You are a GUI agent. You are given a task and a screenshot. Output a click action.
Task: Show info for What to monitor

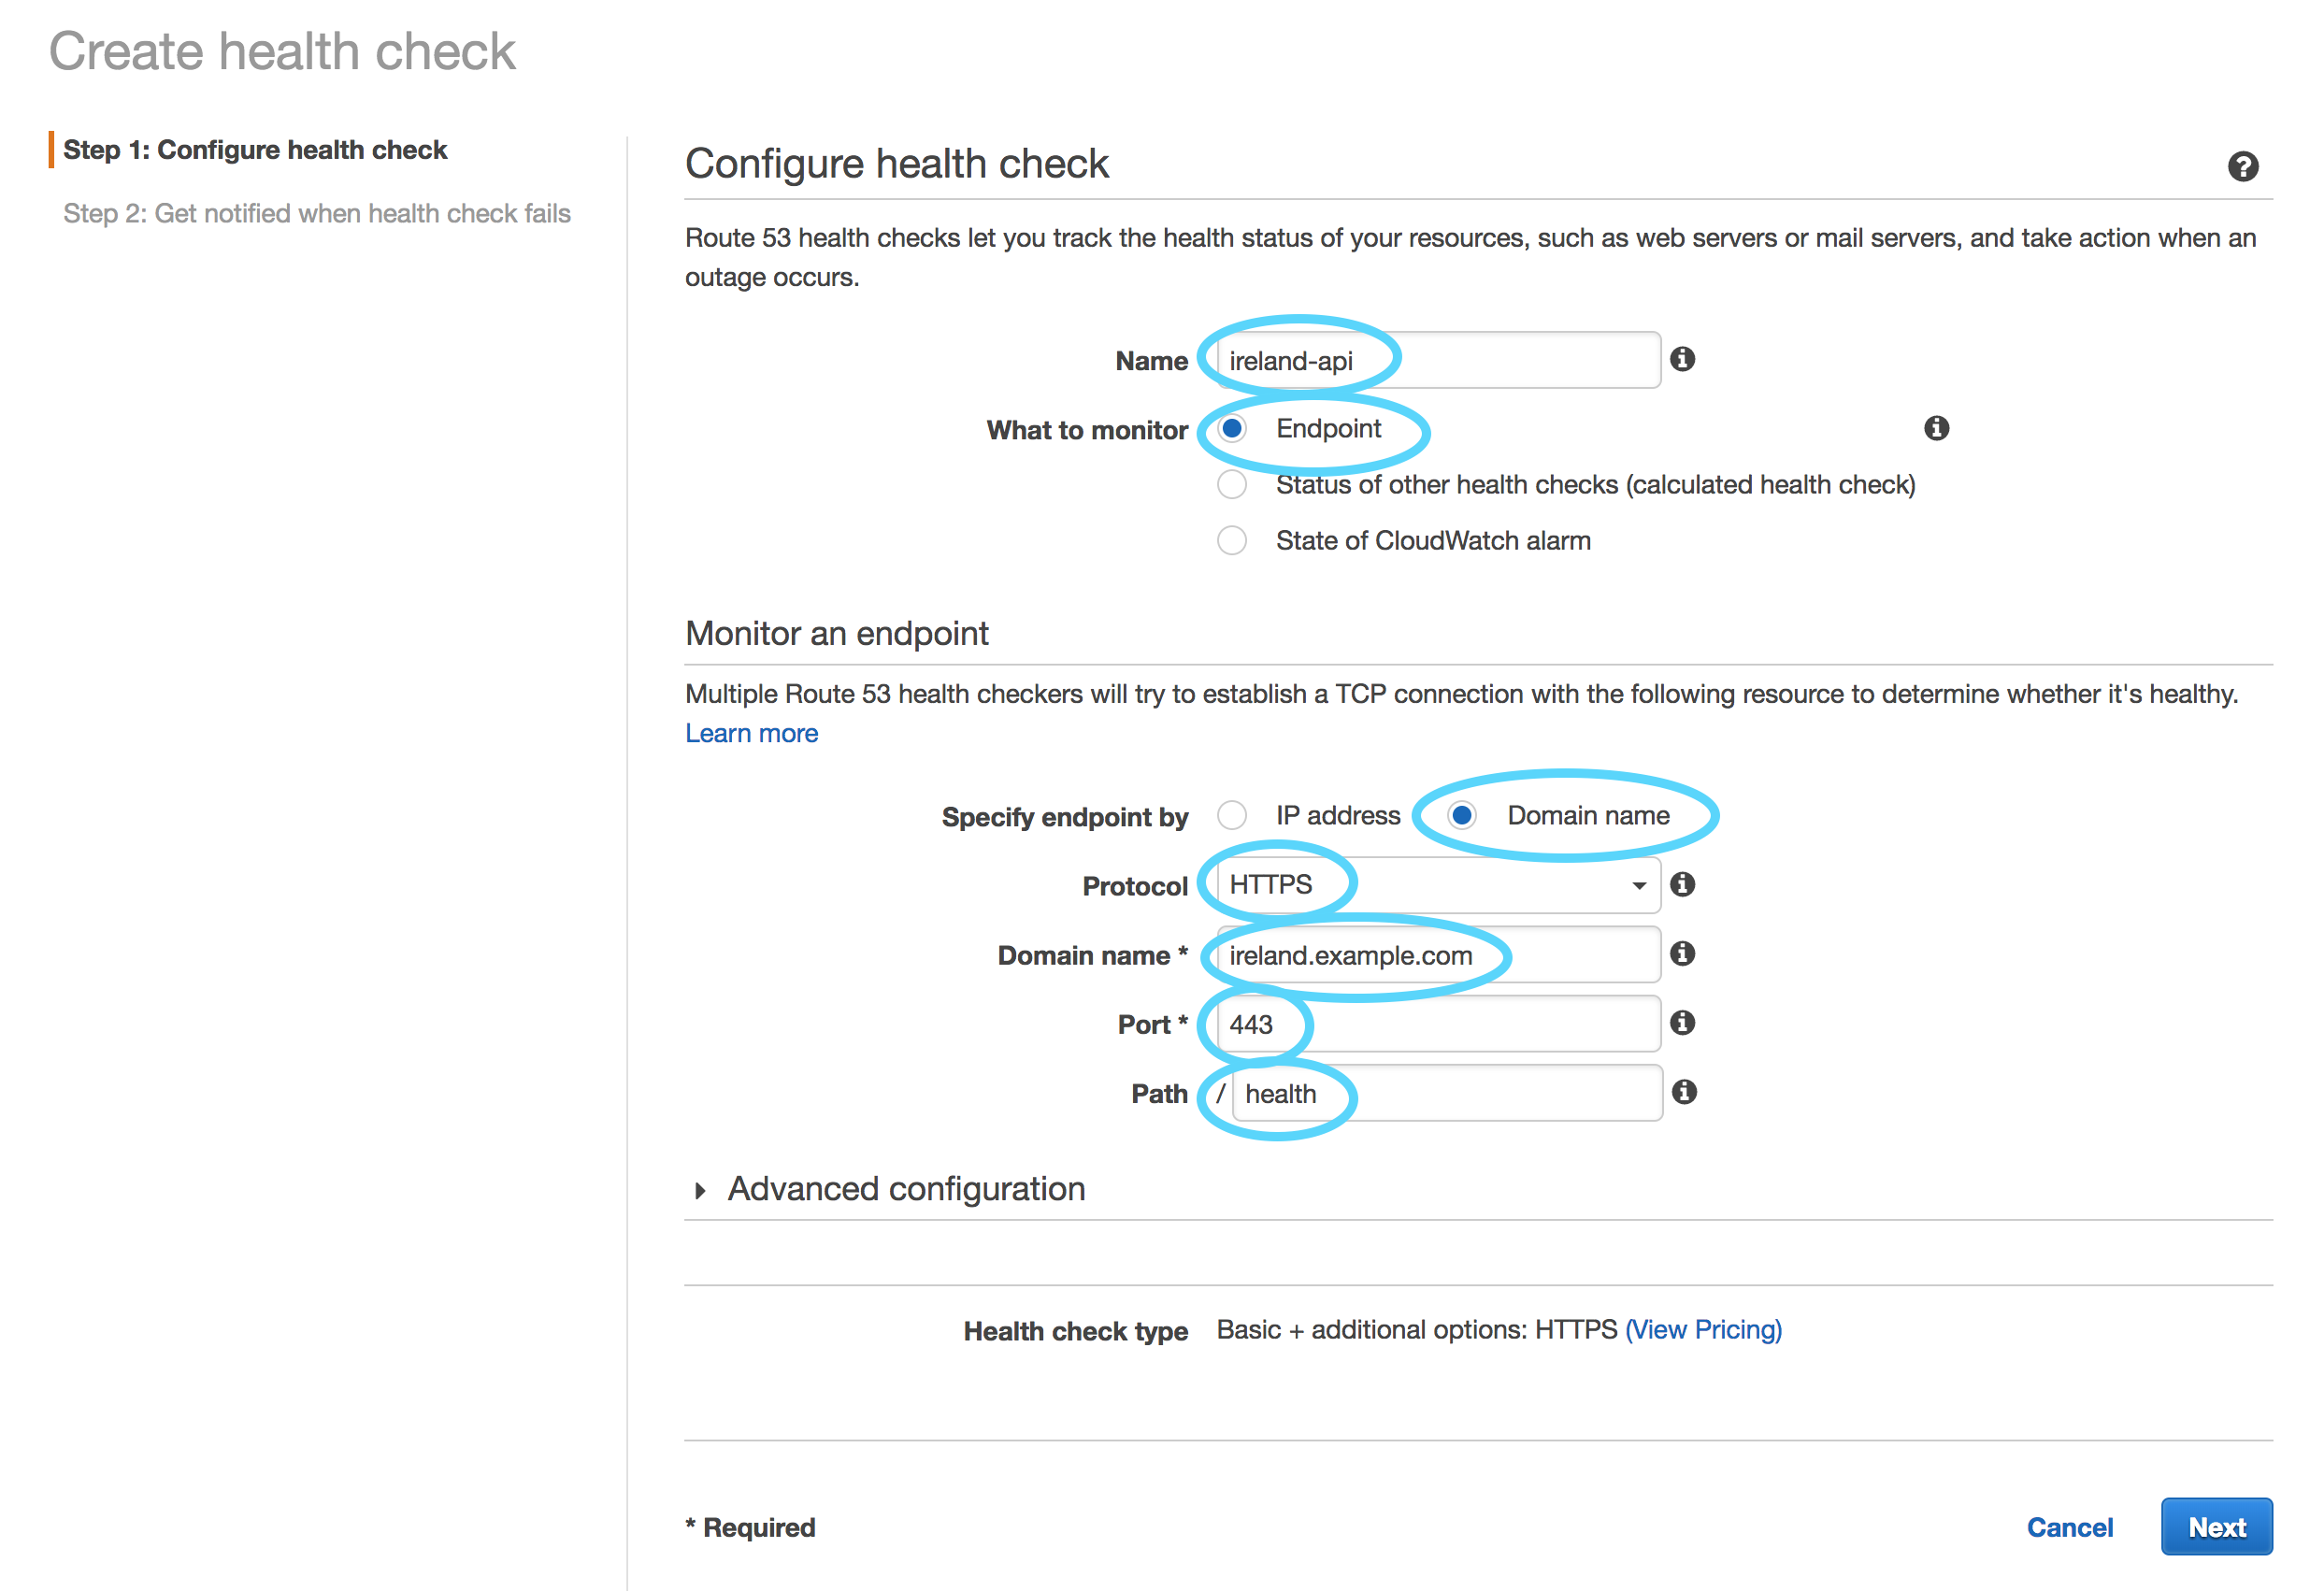[x=1936, y=428]
